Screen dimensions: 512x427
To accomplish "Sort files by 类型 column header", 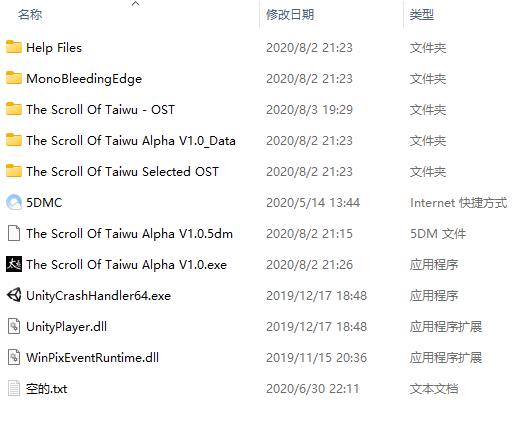I will tap(422, 14).
